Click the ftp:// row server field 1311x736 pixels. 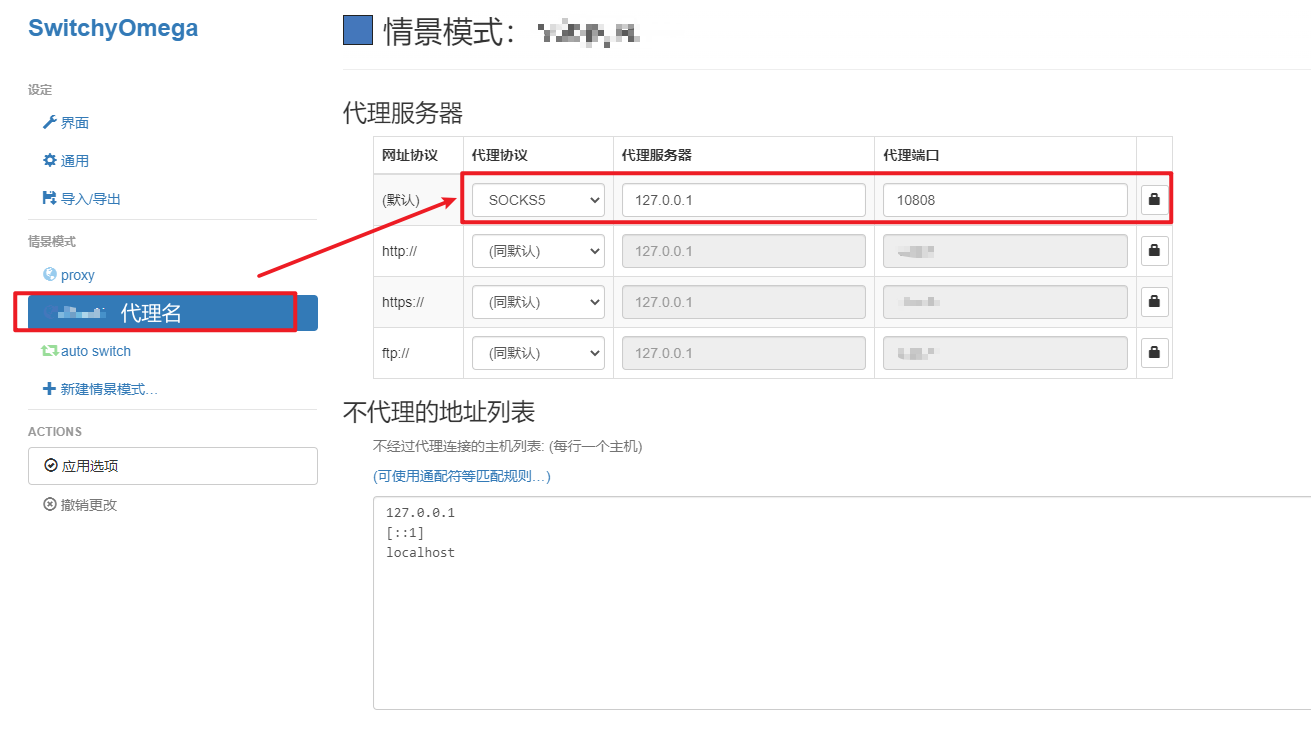pos(744,352)
